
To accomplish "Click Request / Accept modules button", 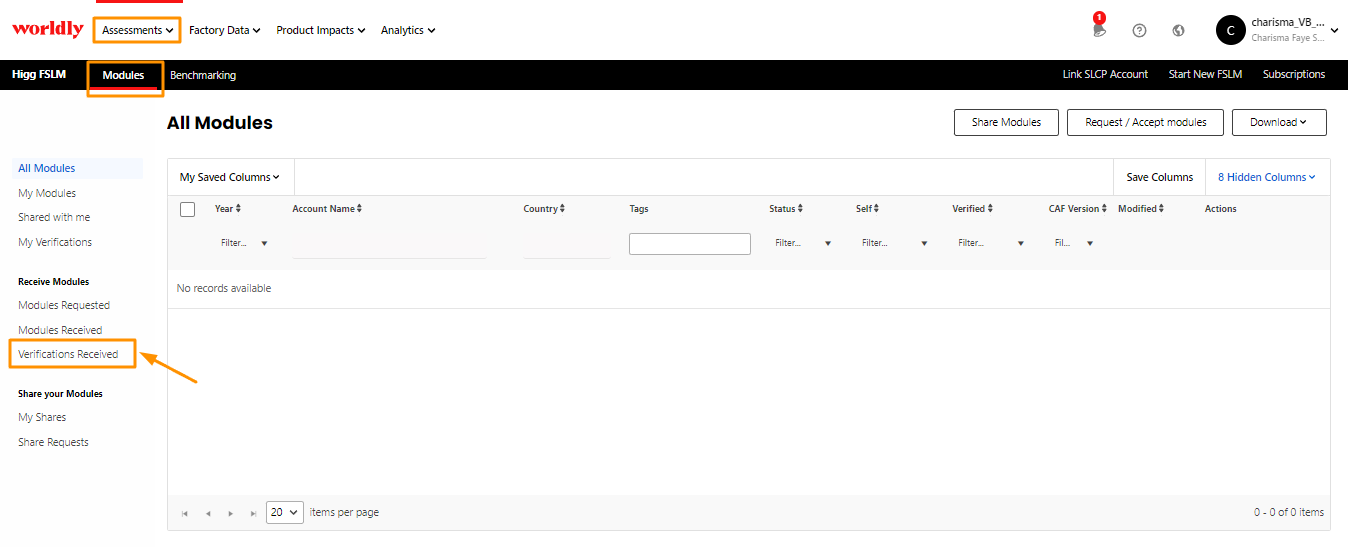I will click(1145, 122).
